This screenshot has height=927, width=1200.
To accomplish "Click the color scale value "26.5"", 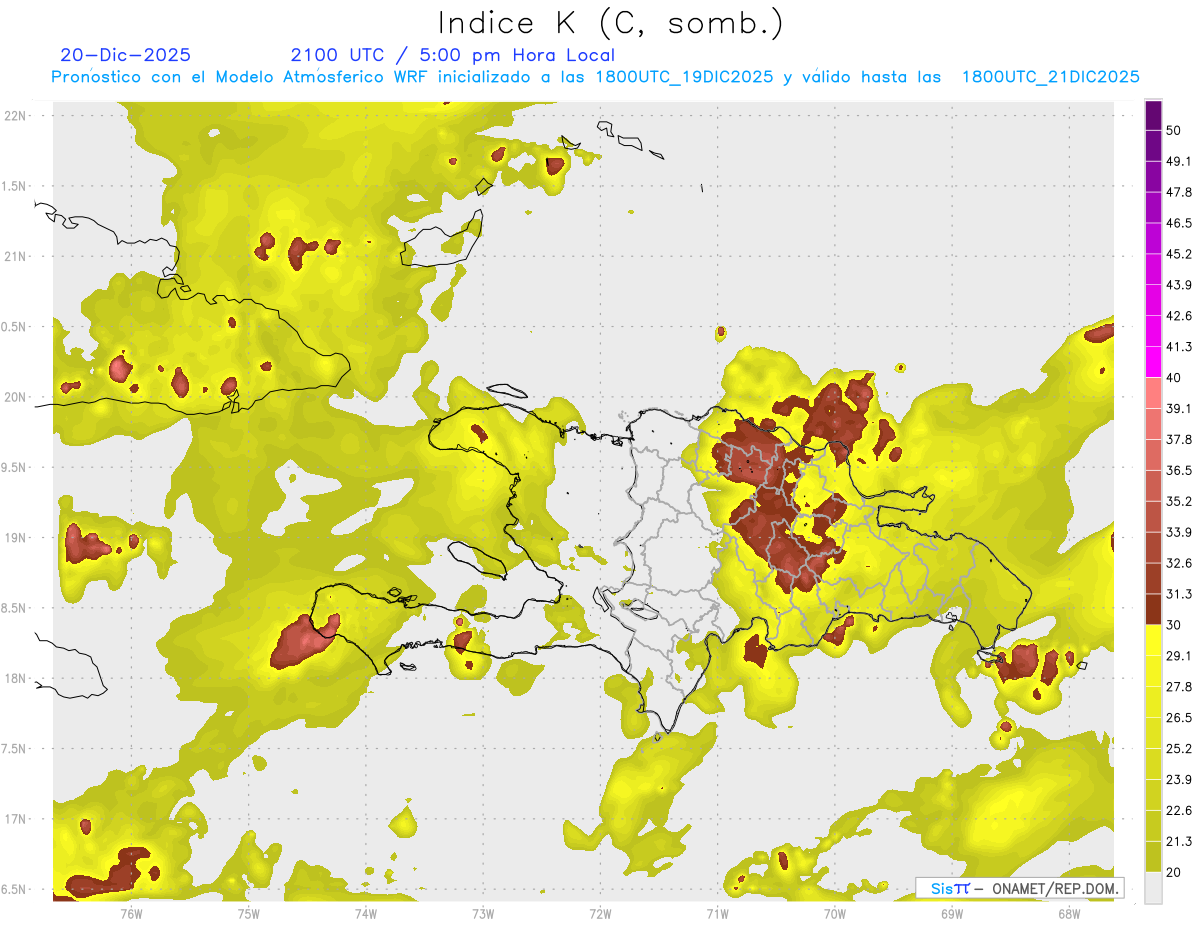I will click(x=1179, y=718).
